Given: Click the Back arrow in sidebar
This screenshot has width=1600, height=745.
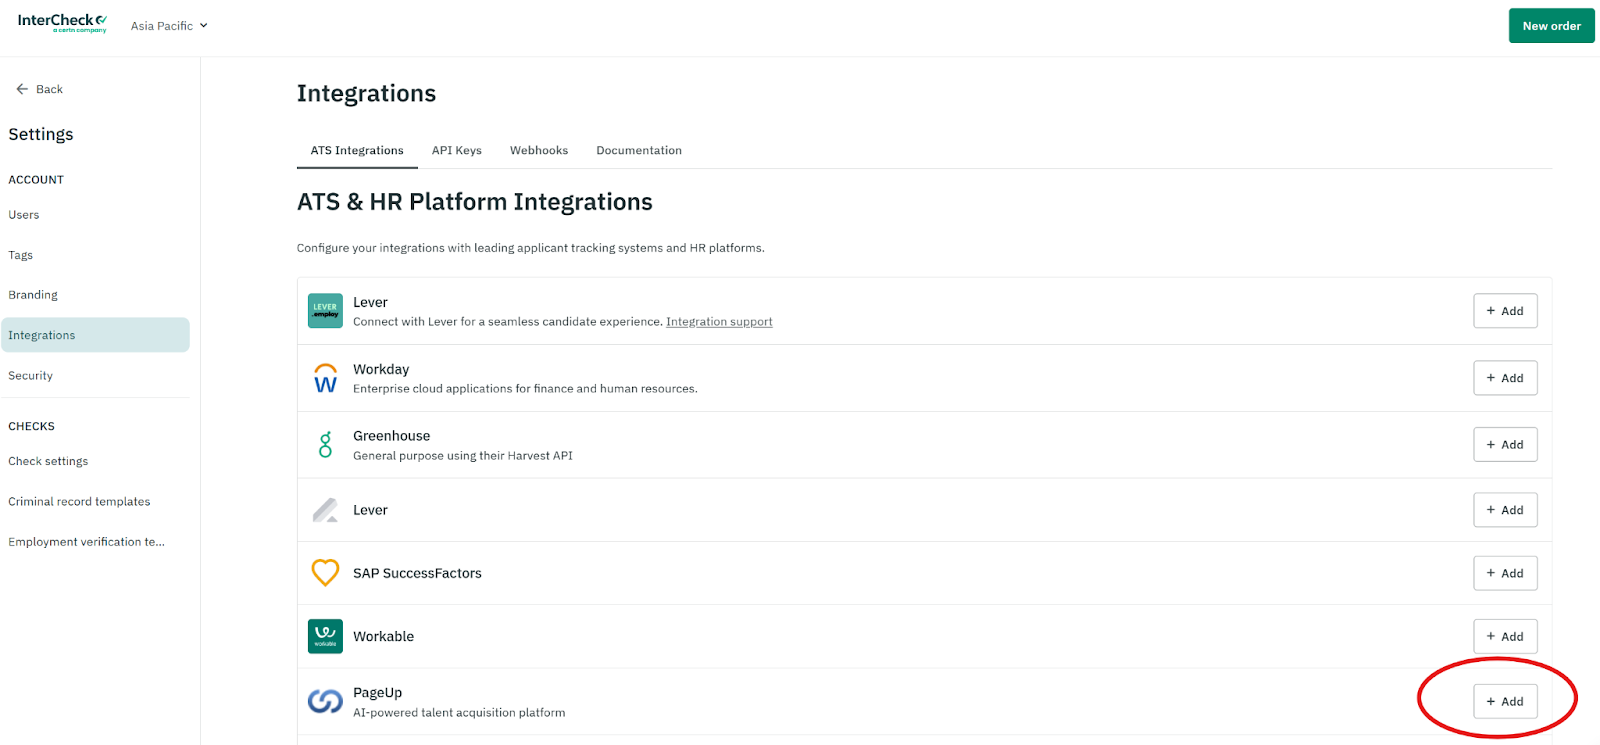Looking at the screenshot, I should click(x=22, y=89).
